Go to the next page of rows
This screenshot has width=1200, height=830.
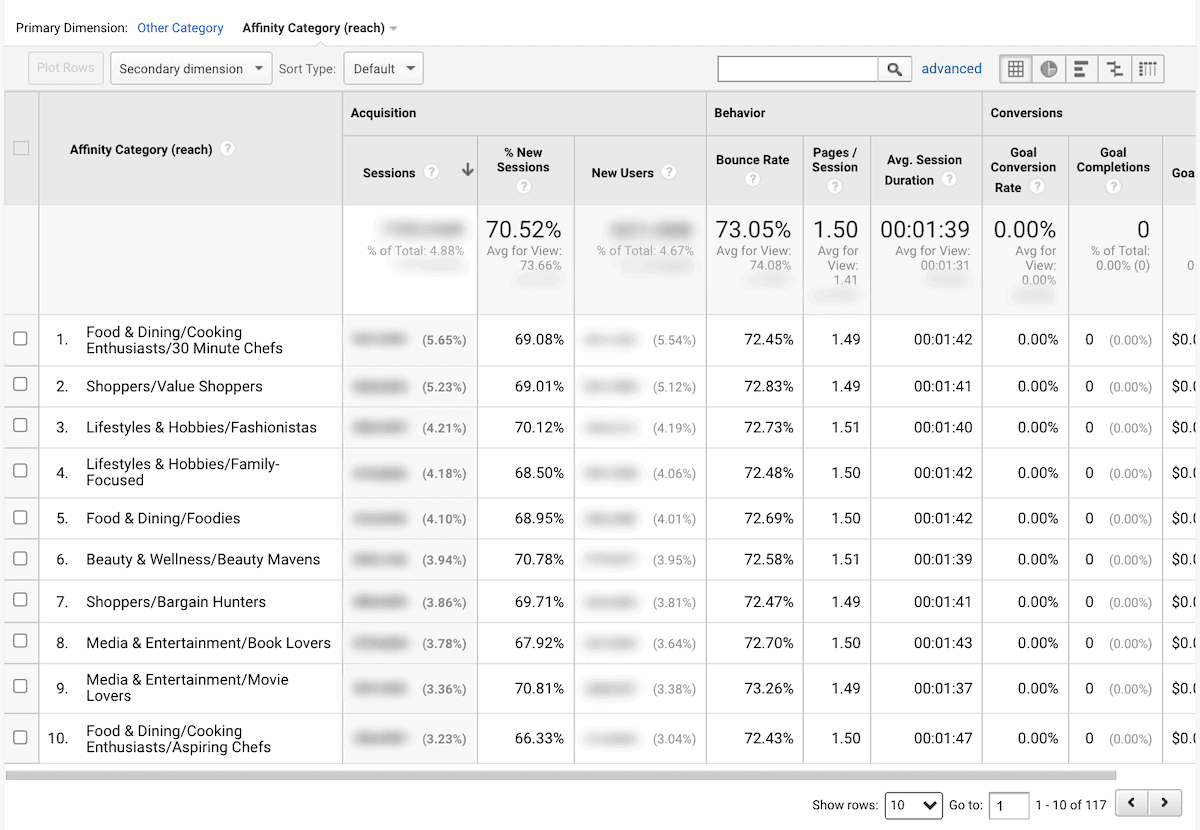click(1164, 803)
